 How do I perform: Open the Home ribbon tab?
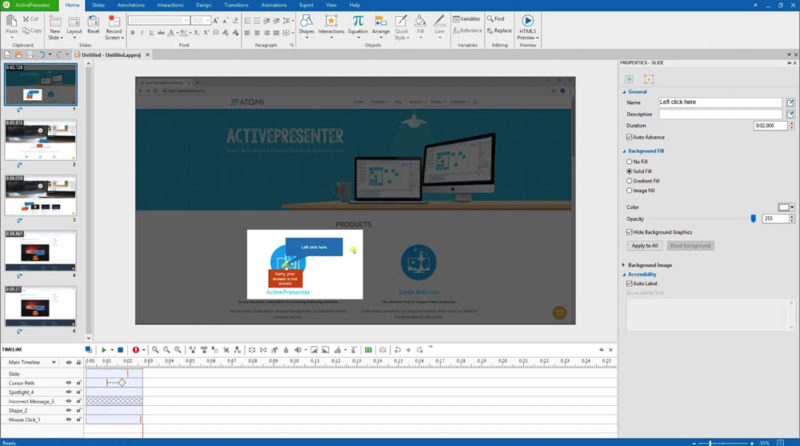(72, 5)
